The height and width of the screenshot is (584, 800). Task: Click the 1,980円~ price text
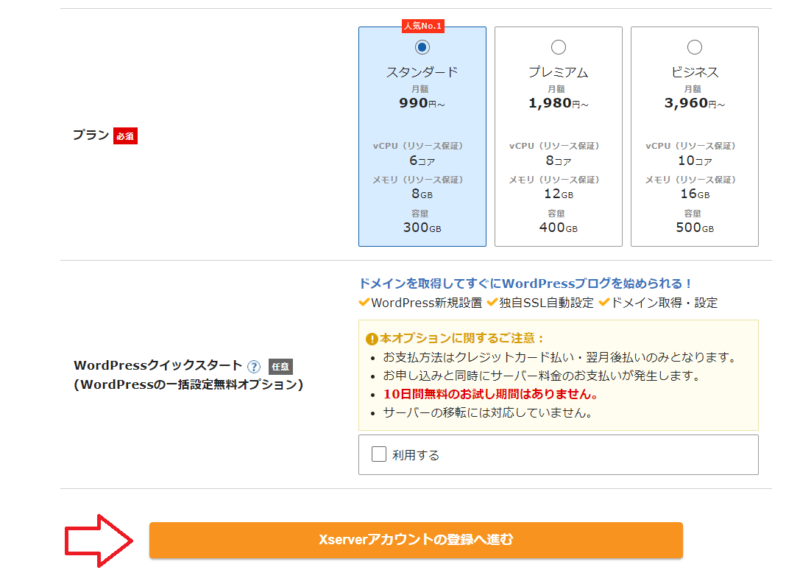pyautogui.click(x=558, y=104)
